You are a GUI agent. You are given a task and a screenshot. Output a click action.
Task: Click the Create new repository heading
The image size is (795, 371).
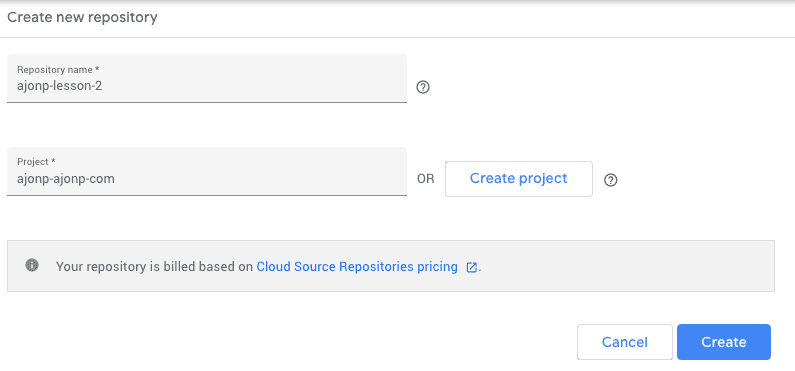coord(82,18)
